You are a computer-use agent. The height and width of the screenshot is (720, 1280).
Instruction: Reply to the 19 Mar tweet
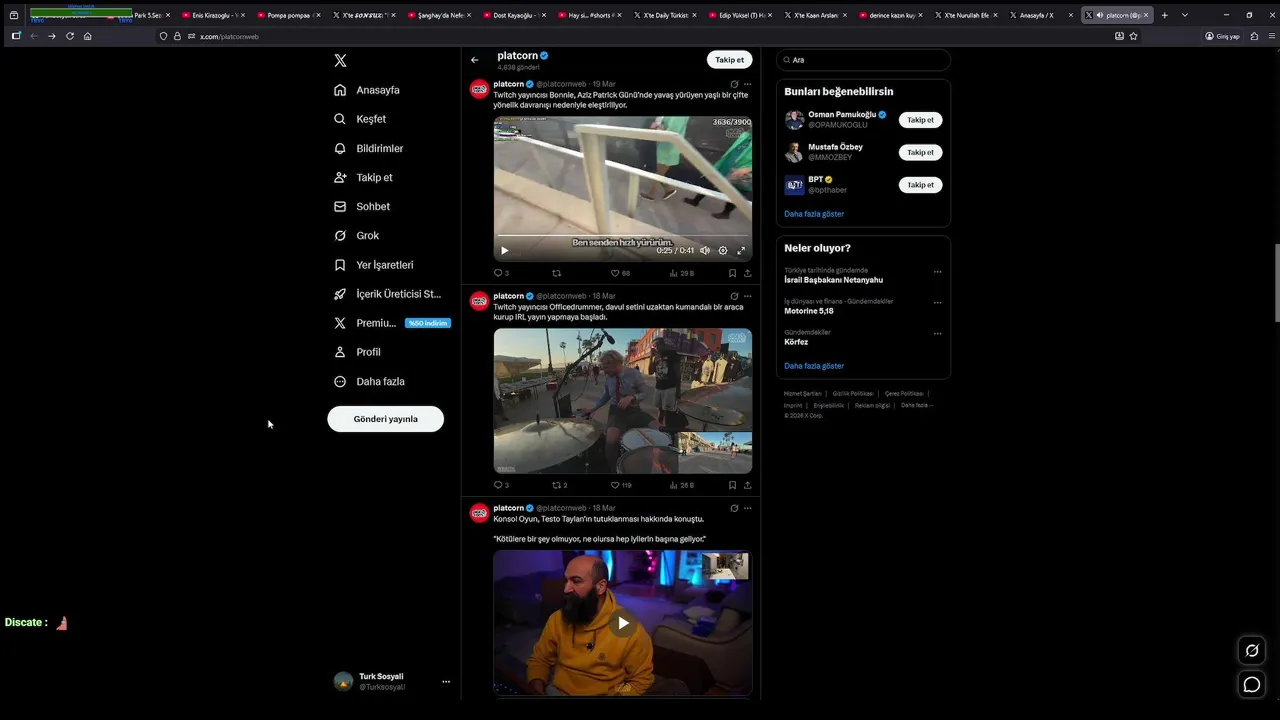(501, 273)
